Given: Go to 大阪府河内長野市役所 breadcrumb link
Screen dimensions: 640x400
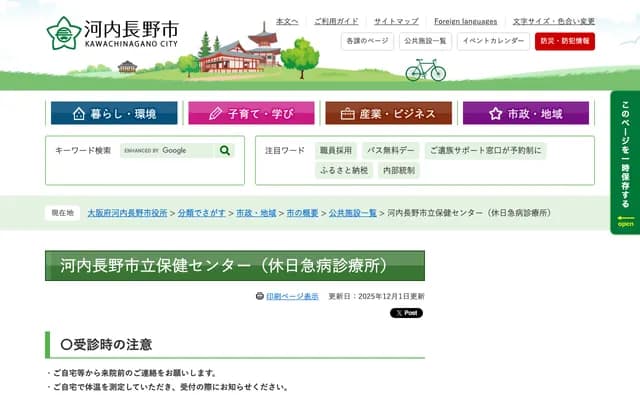Looking at the screenshot, I should point(127,213).
